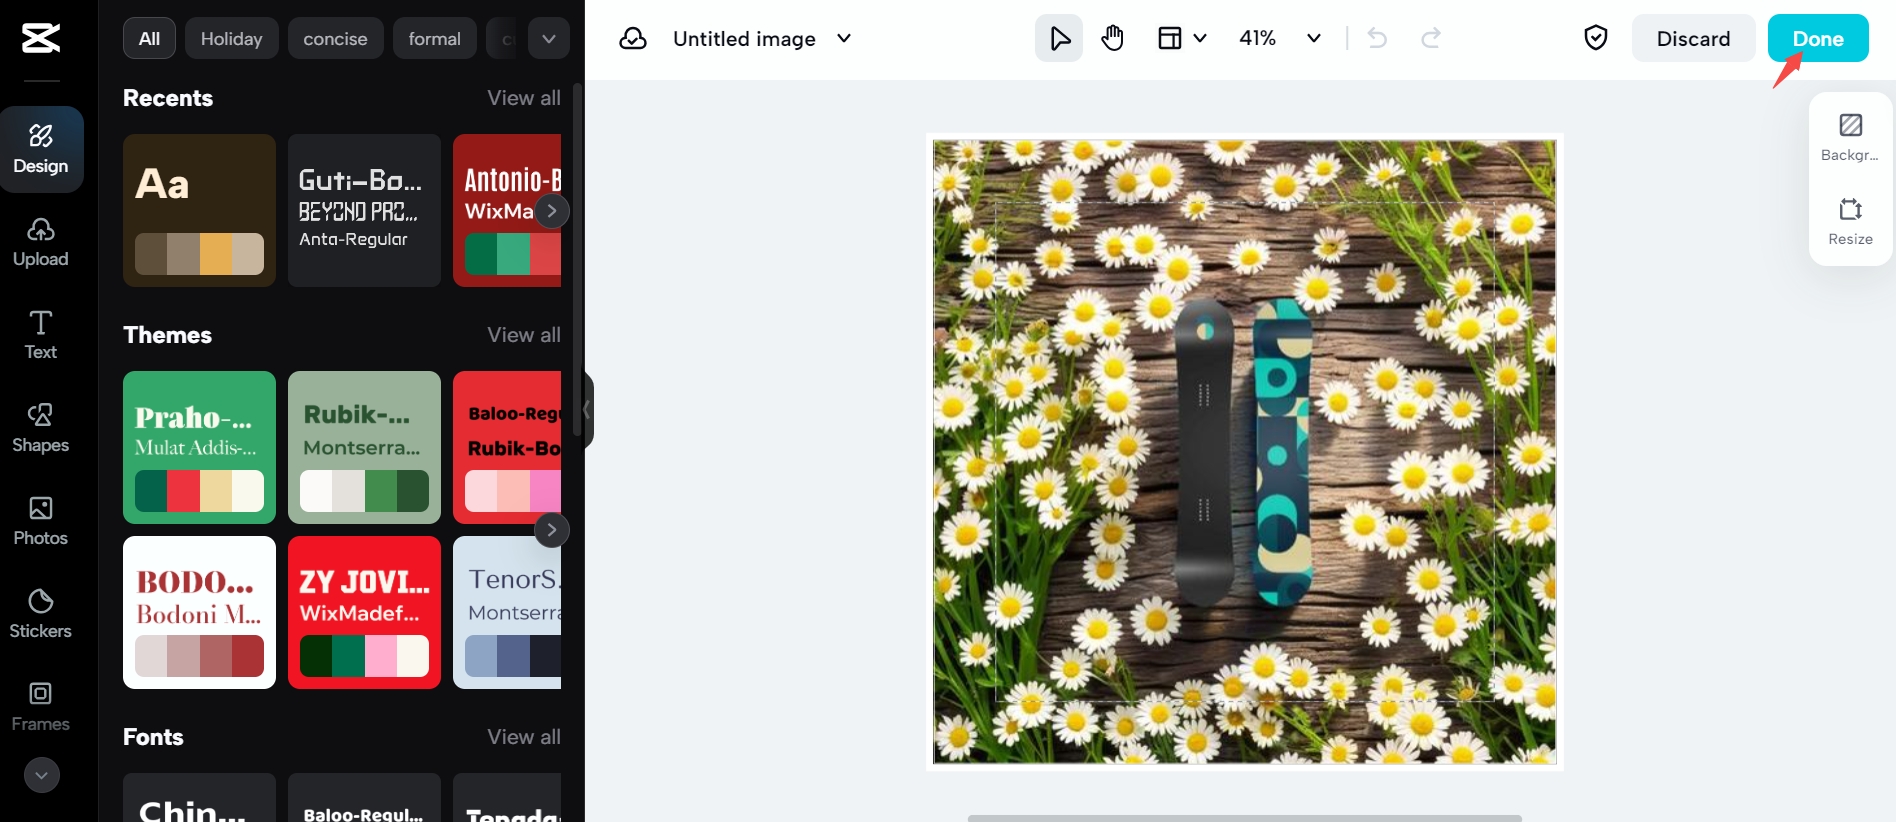
Task: Pick the Bodoni theme pink-red palette
Action: [x=199, y=656]
